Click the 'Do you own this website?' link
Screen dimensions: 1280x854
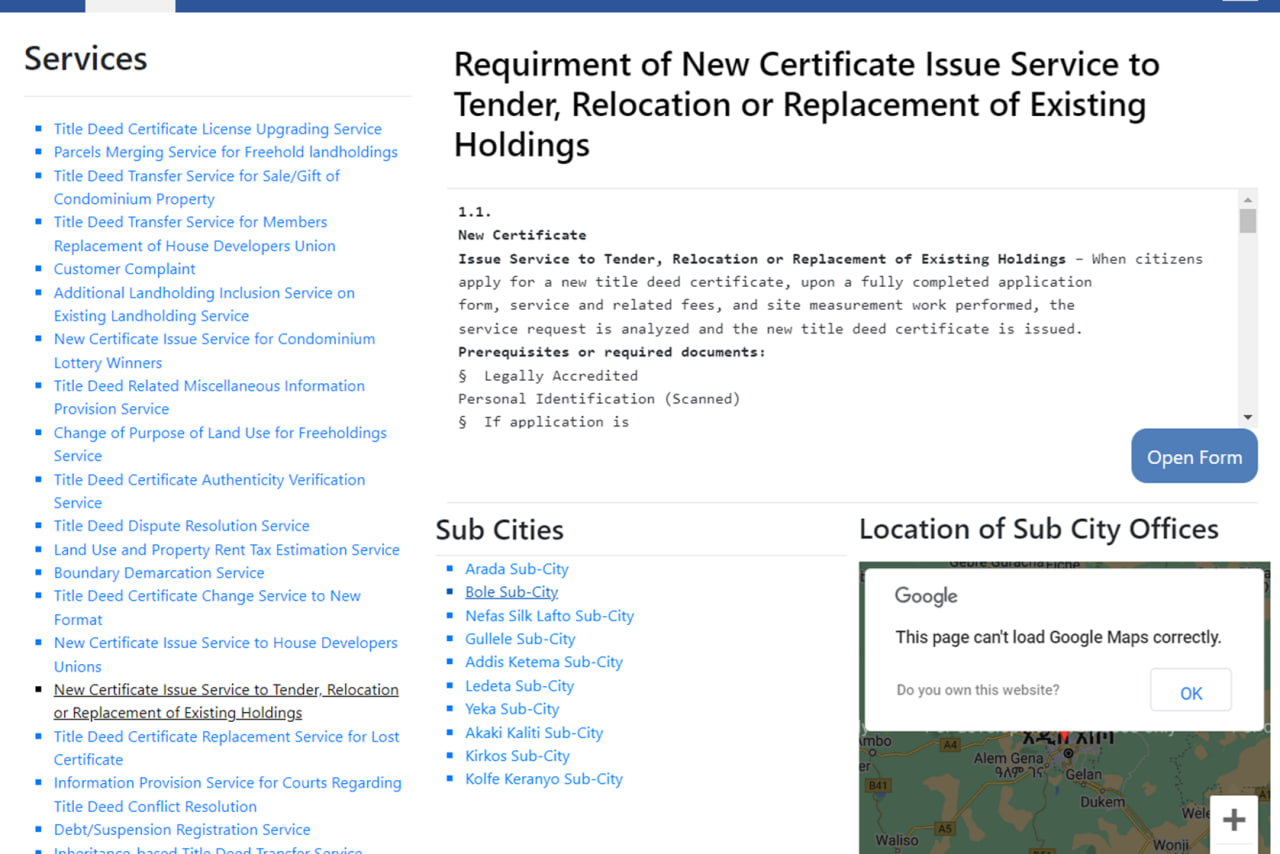click(977, 690)
